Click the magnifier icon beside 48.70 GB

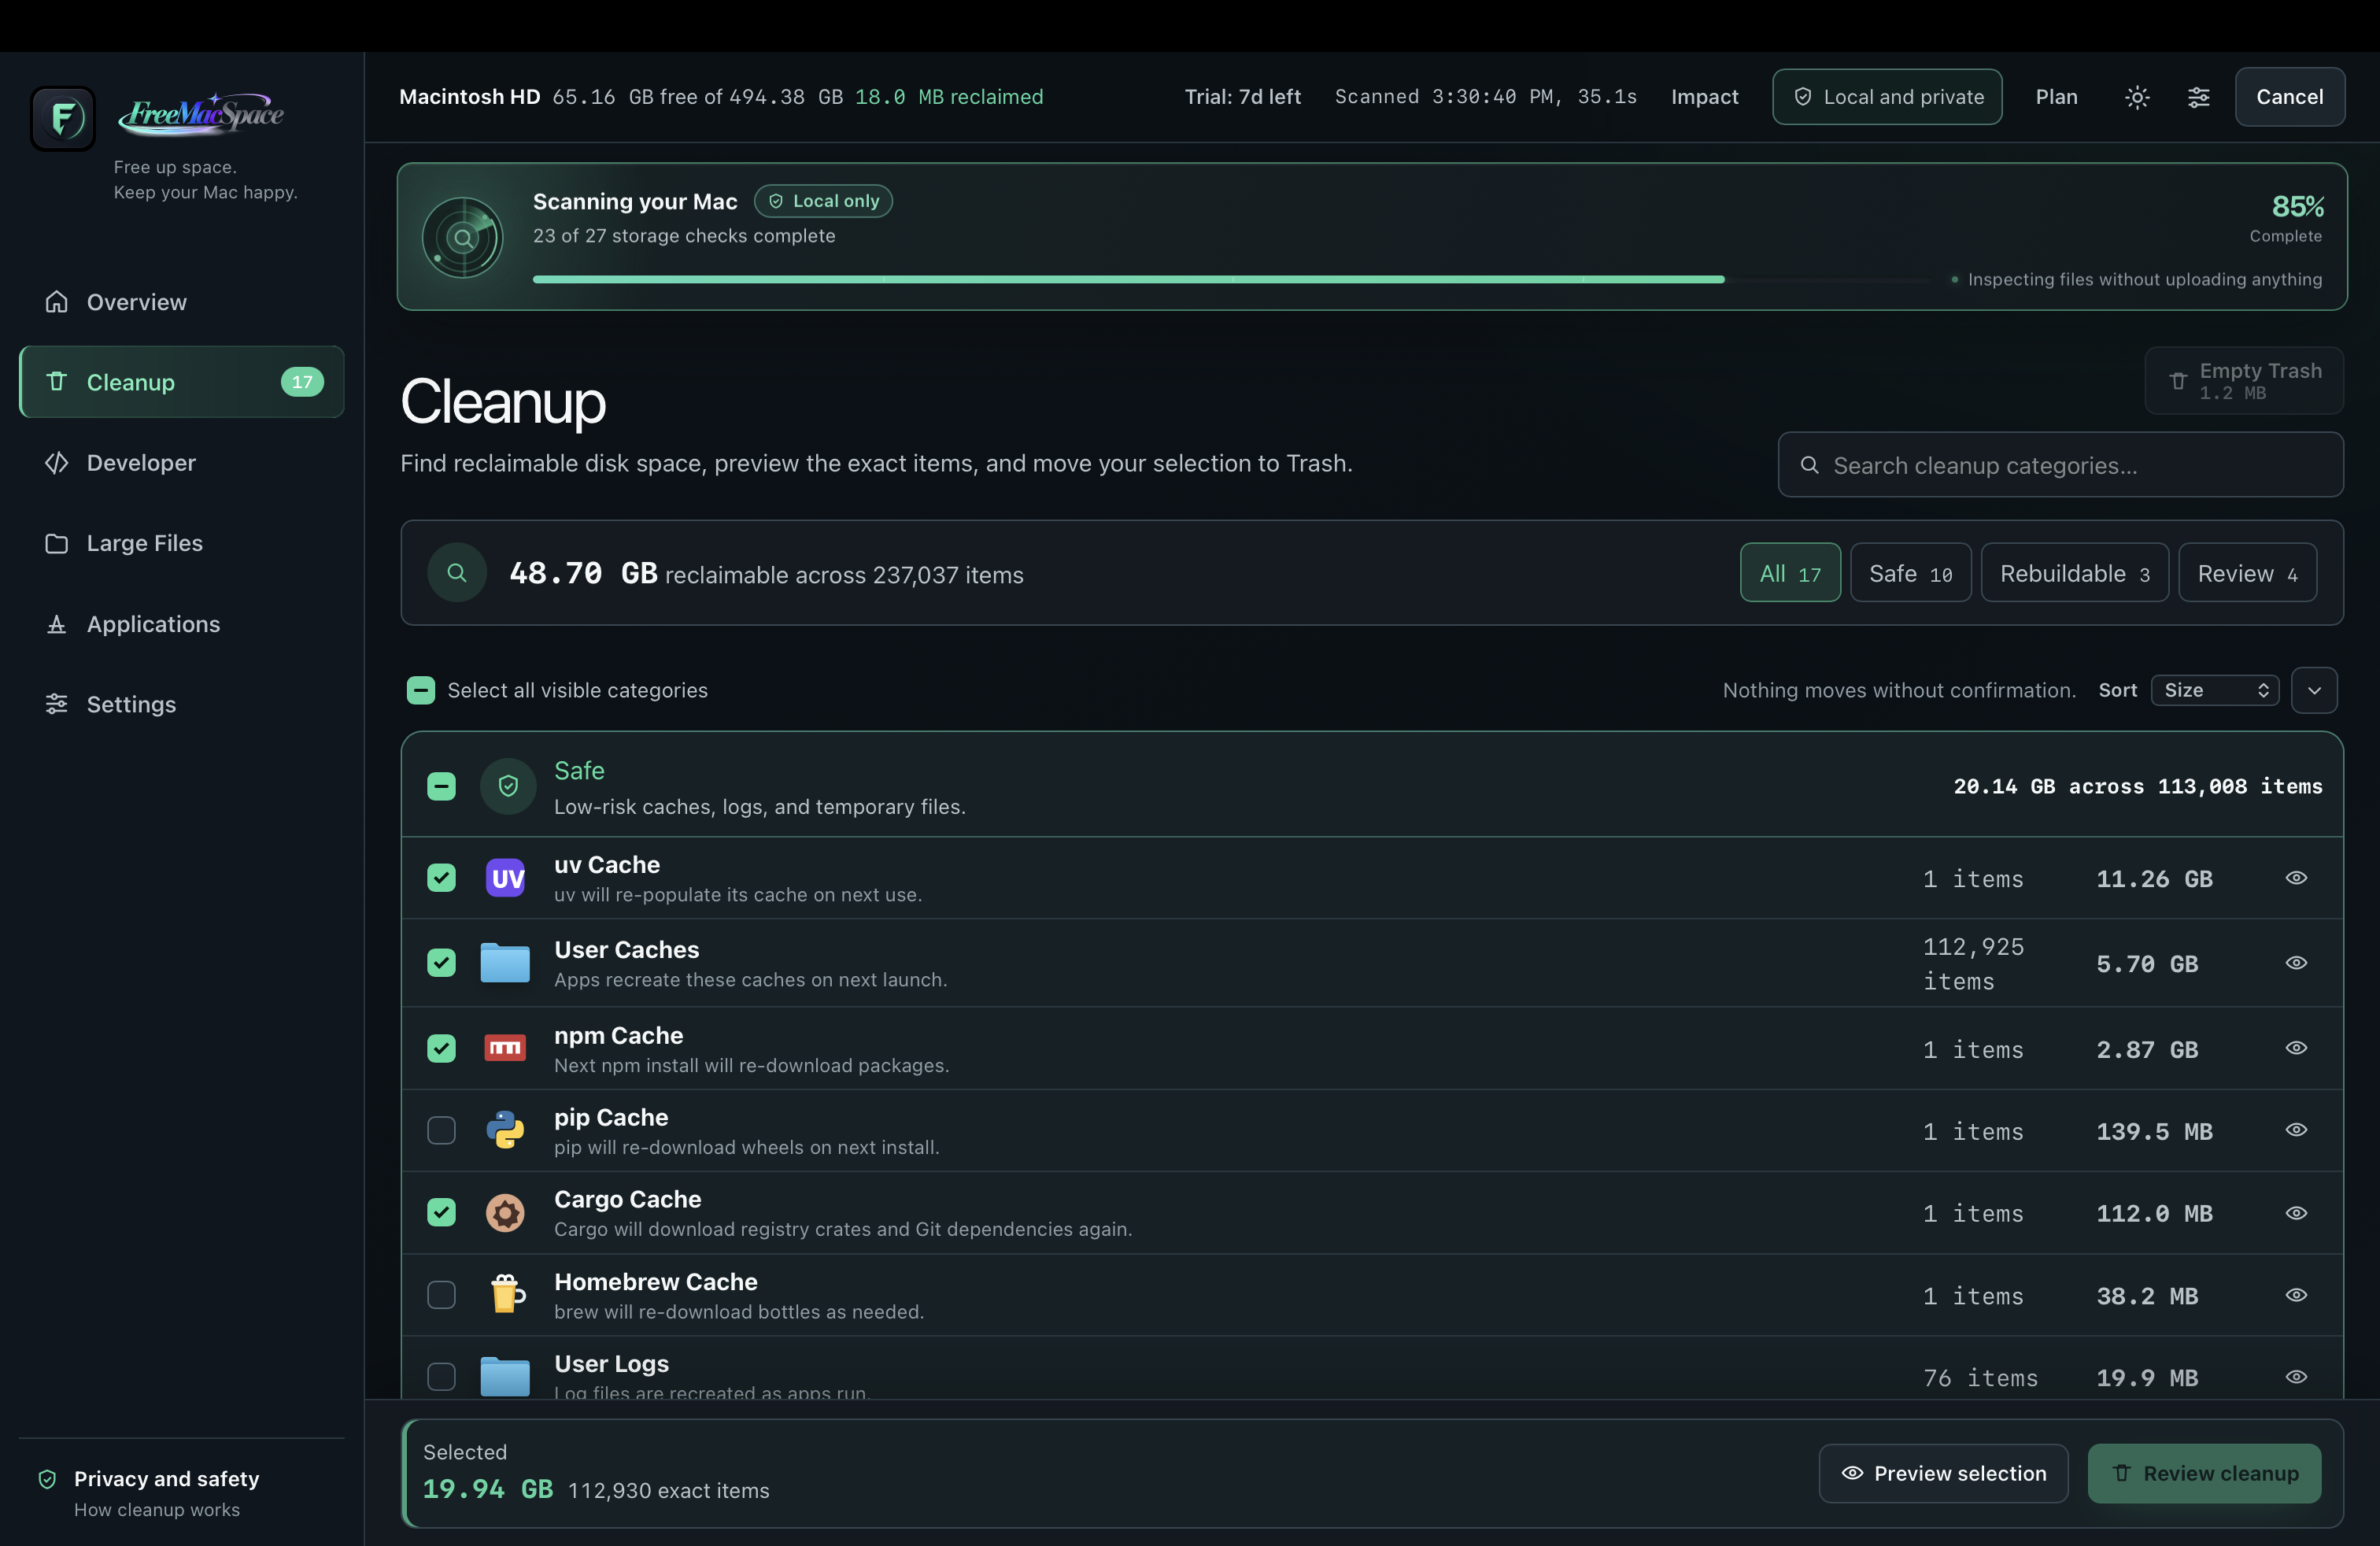[457, 573]
